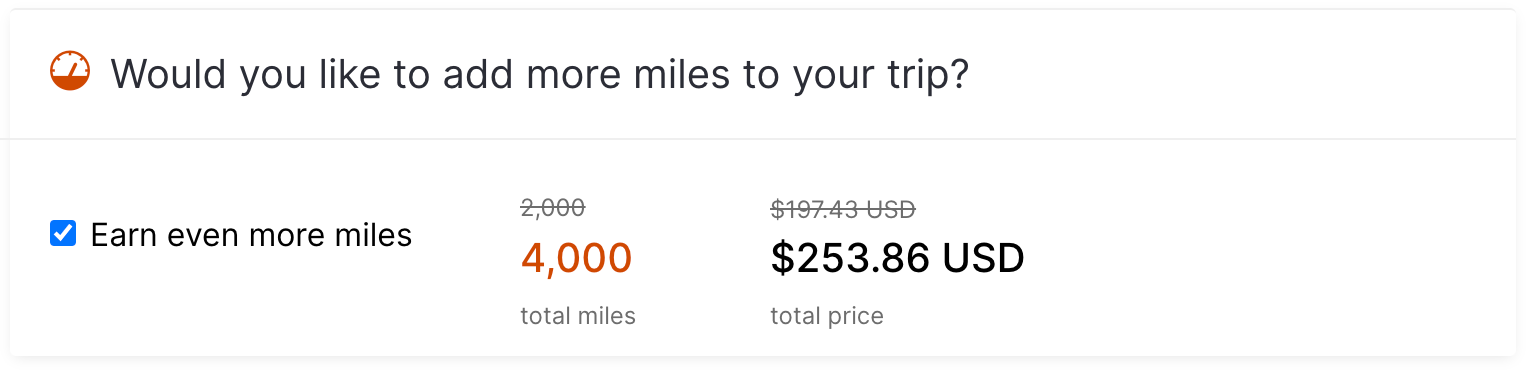The height and width of the screenshot is (370, 1528).
Task: Uncheck the Earn even more miles checkbox
Action: 63,234
